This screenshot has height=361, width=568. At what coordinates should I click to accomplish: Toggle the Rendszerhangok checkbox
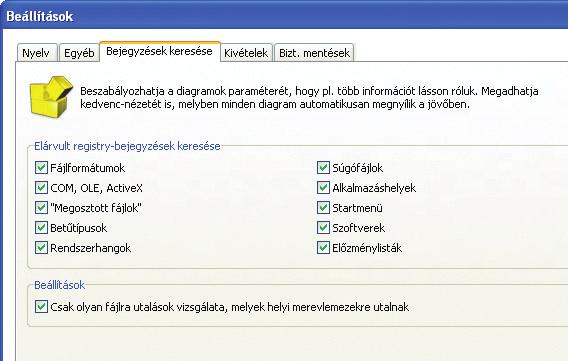pos(41,248)
